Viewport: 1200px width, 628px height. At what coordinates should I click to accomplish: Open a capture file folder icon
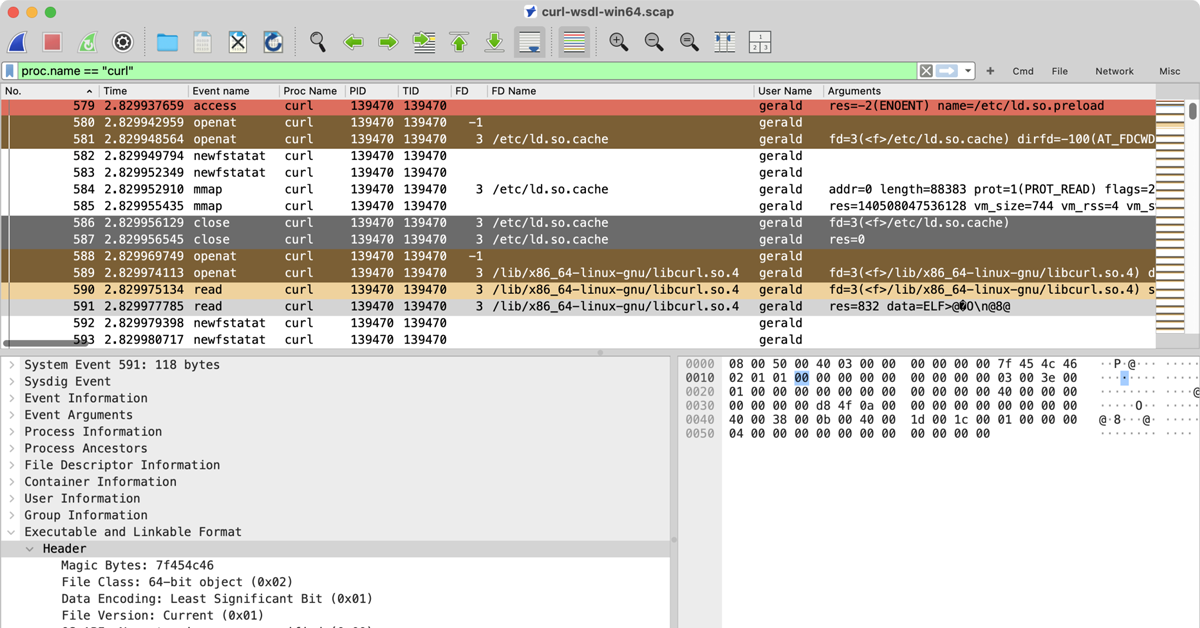coord(167,42)
